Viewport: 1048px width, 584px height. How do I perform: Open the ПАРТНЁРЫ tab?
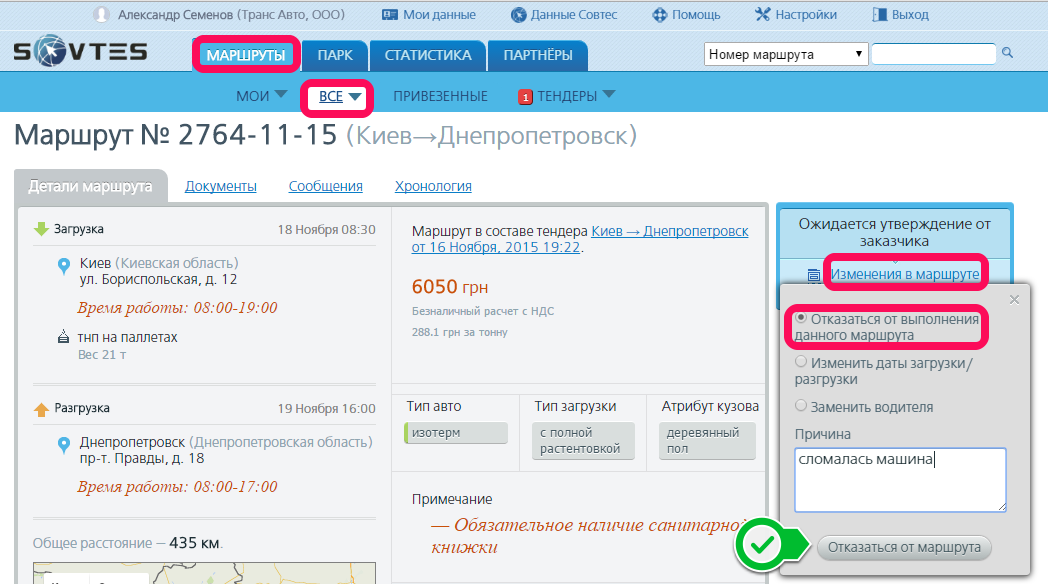point(538,55)
